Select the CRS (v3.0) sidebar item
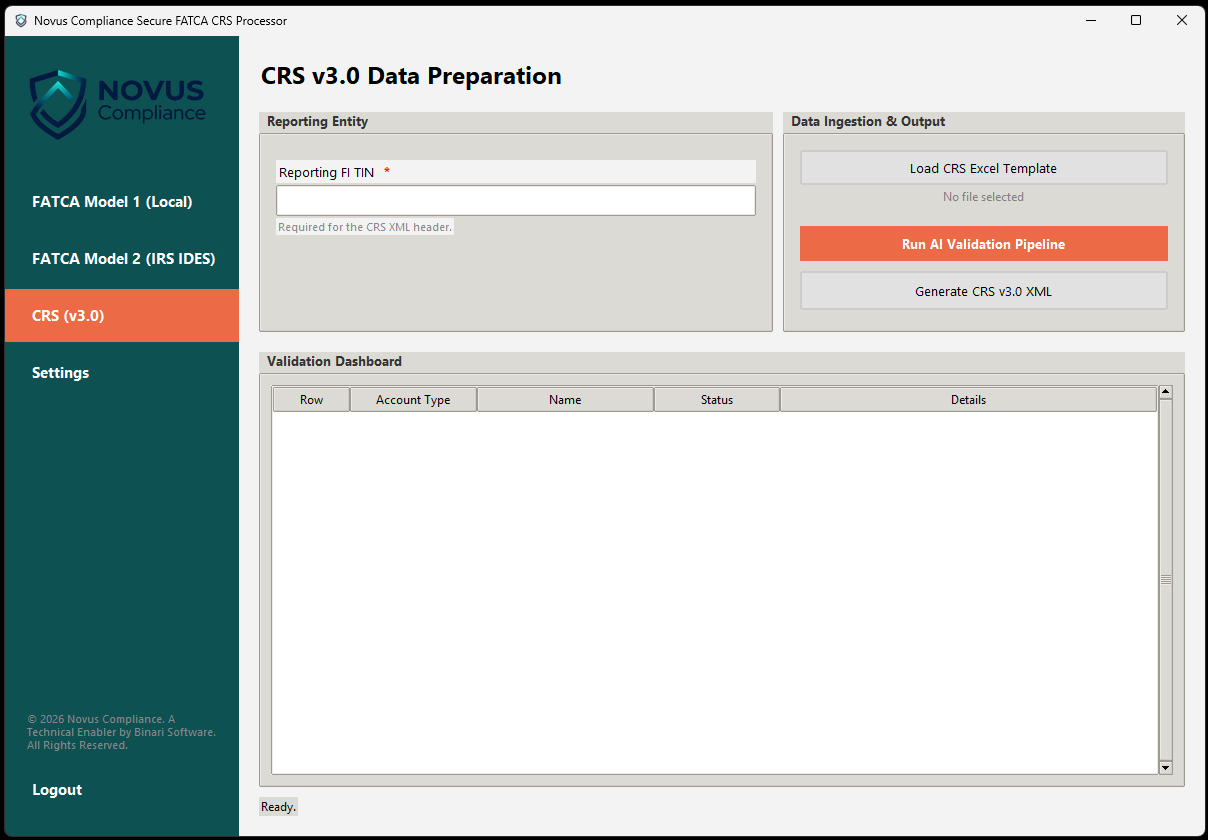The width and height of the screenshot is (1208, 840). point(122,315)
